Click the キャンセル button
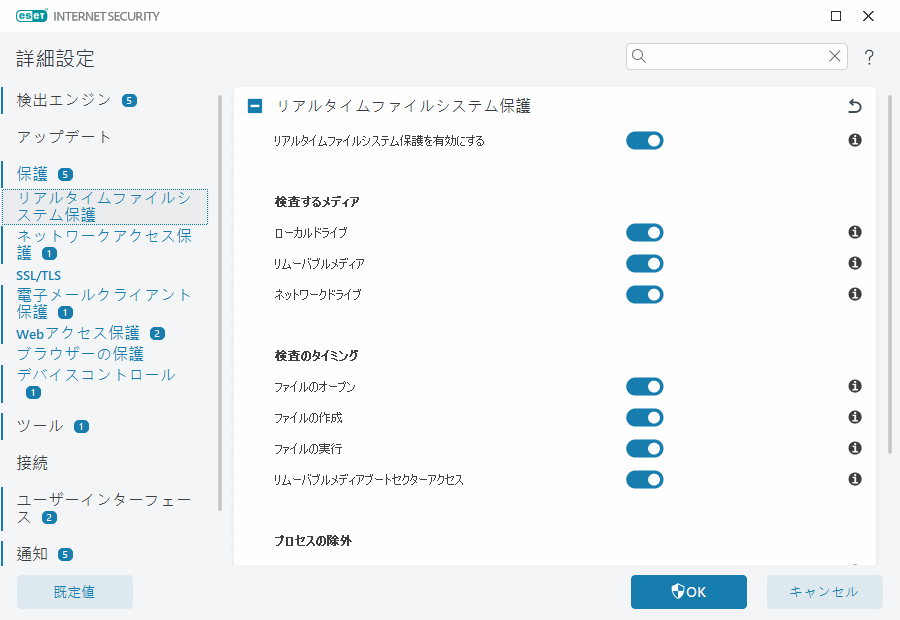Screen dimensions: 900x620 point(824,591)
